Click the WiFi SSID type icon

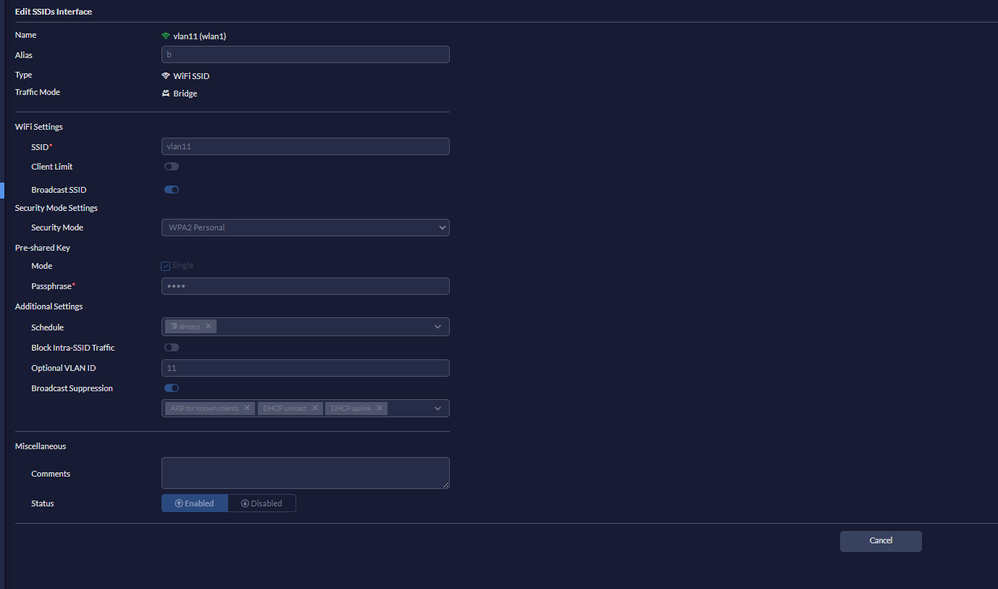pos(165,76)
